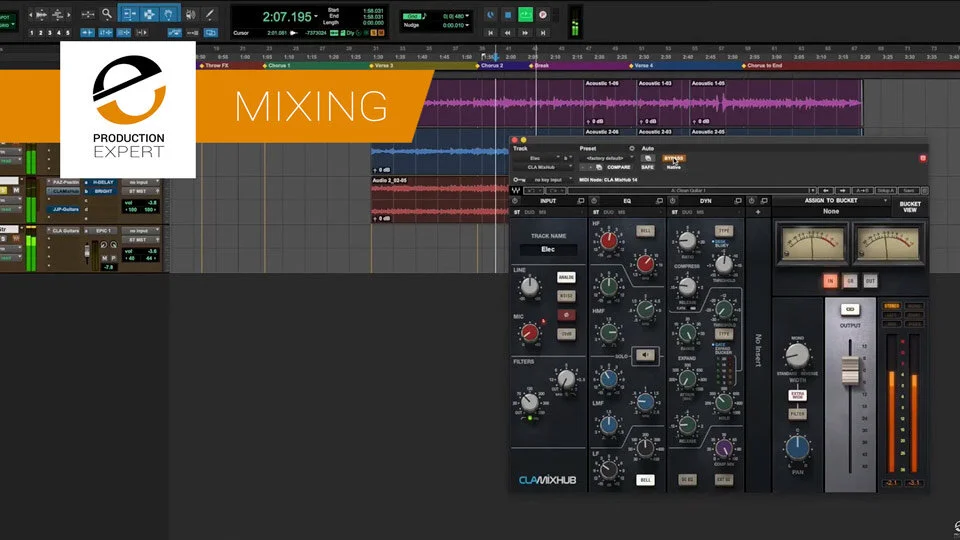Enable automation SAFE button
Image resolution: width=960 pixels, height=540 pixels.
[x=647, y=167]
